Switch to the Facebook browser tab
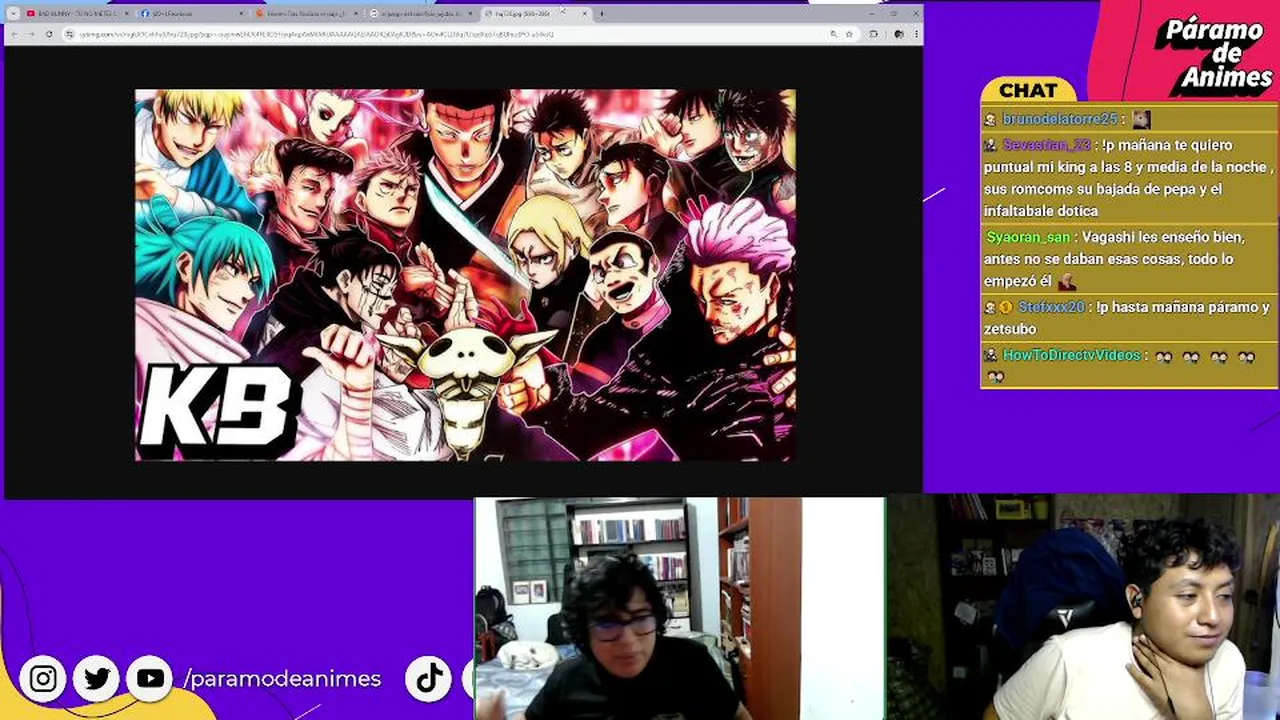 click(x=190, y=14)
